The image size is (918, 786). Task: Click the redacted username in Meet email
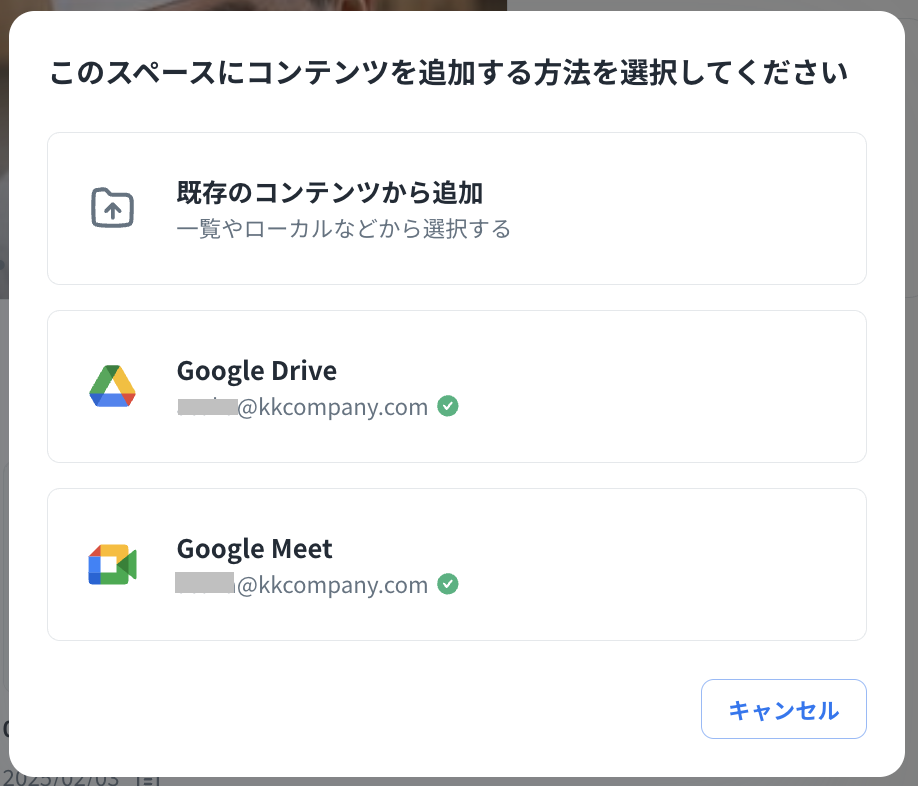(x=205, y=584)
